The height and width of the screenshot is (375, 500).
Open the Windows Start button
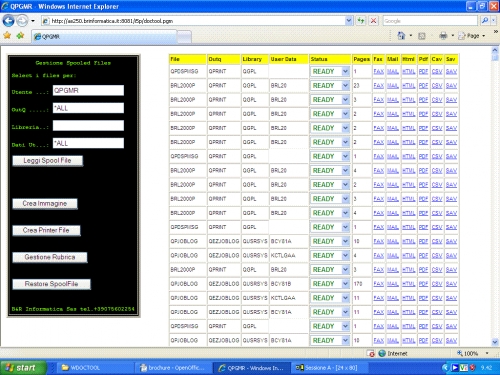[23, 368]
